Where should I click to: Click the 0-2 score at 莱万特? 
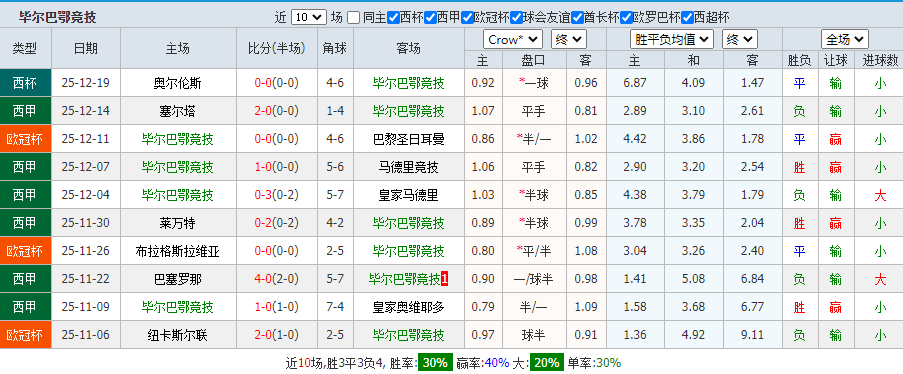point(263,223)
